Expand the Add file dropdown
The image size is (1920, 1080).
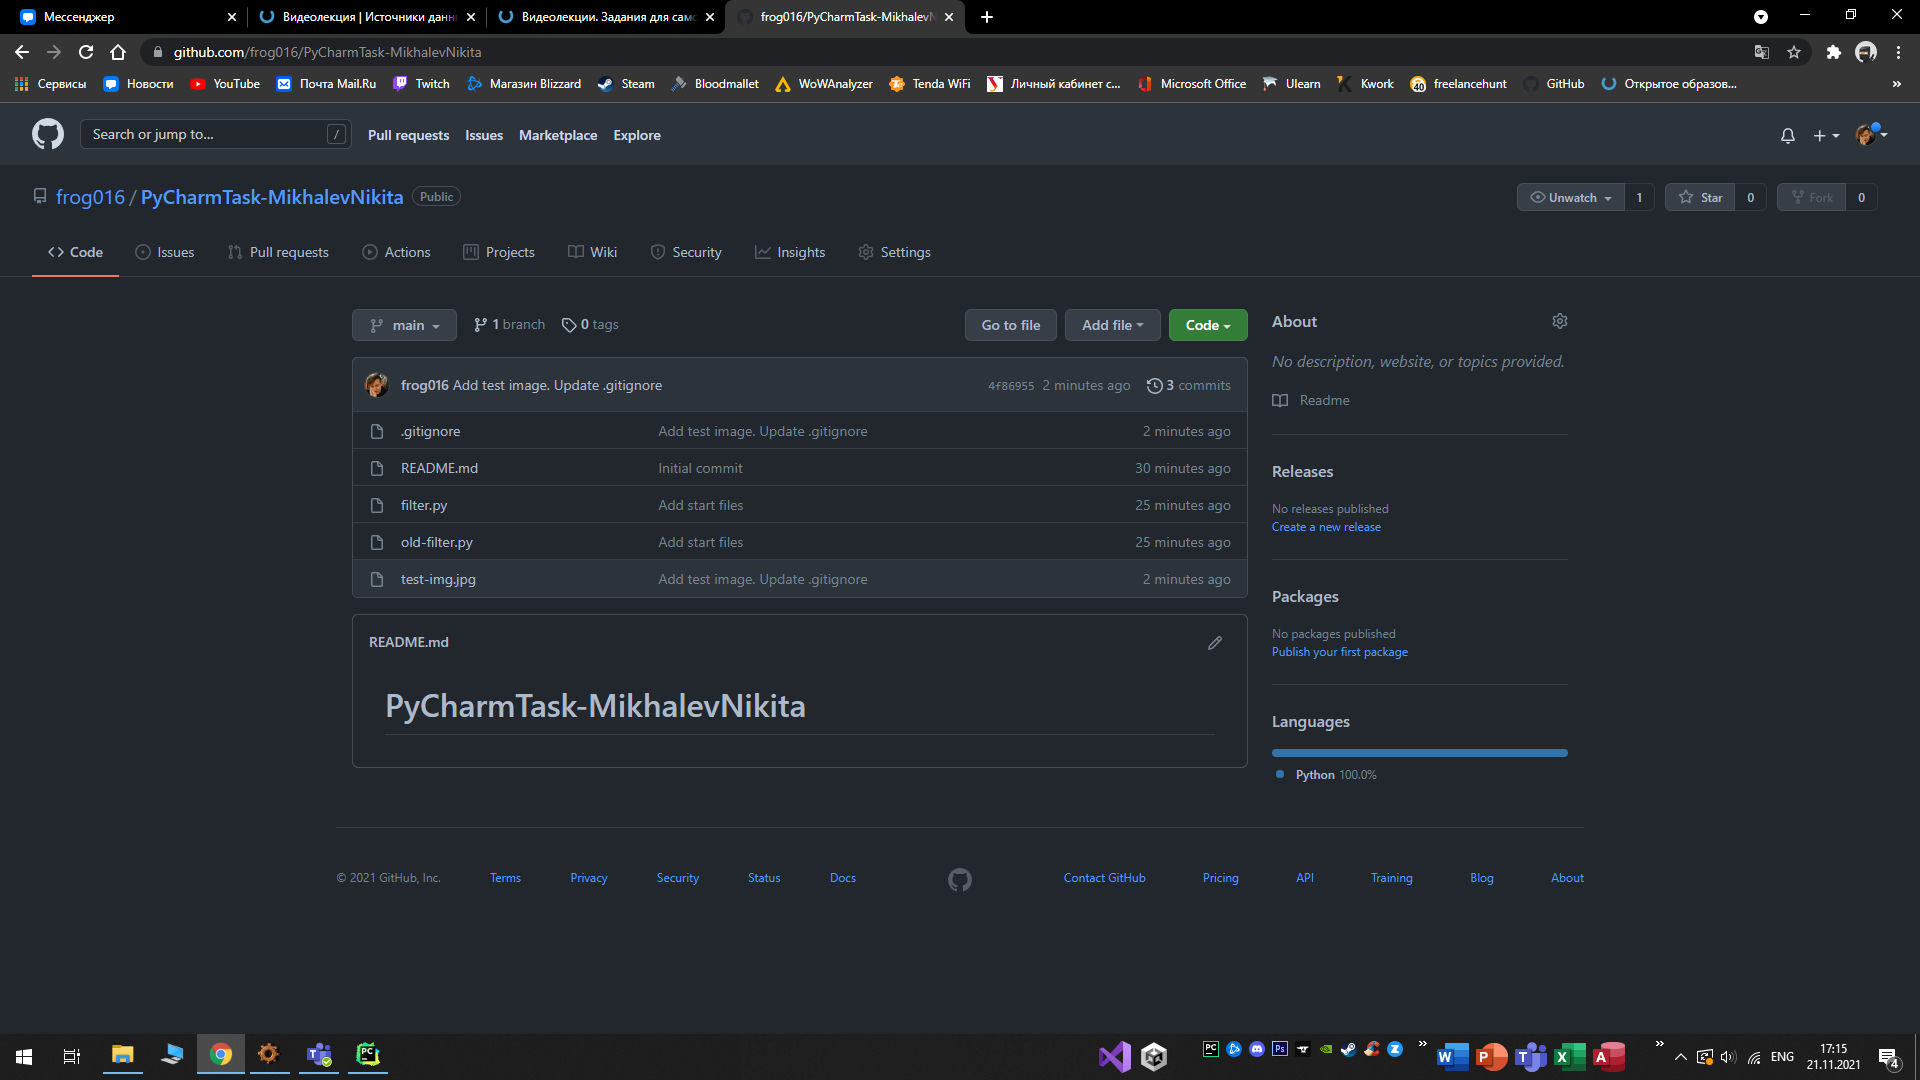pos(1112,325)
